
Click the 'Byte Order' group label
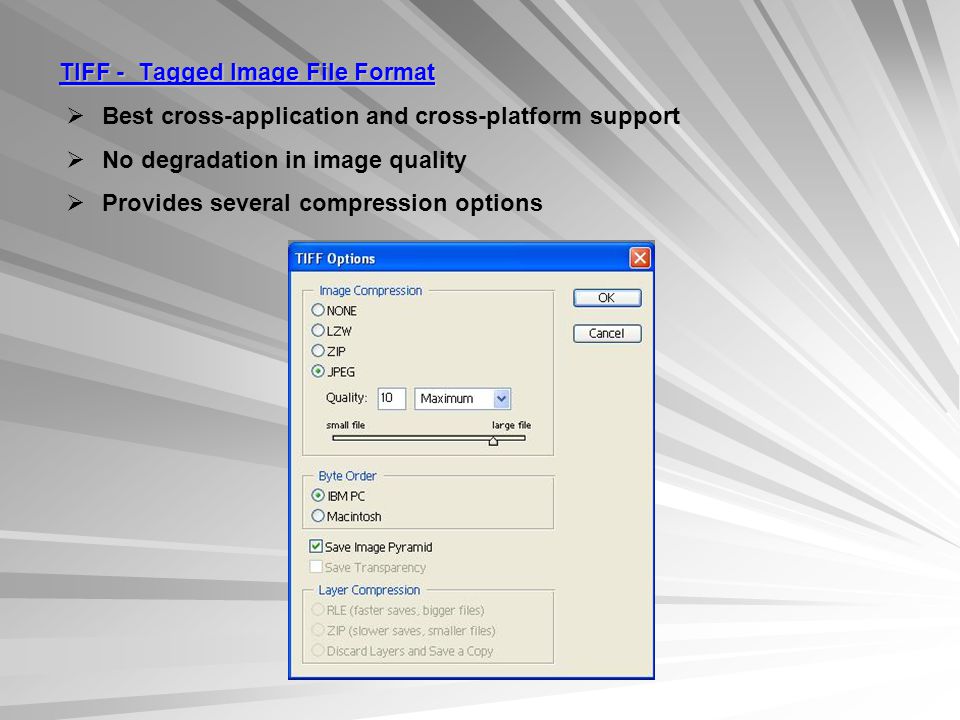click(347, 476)
